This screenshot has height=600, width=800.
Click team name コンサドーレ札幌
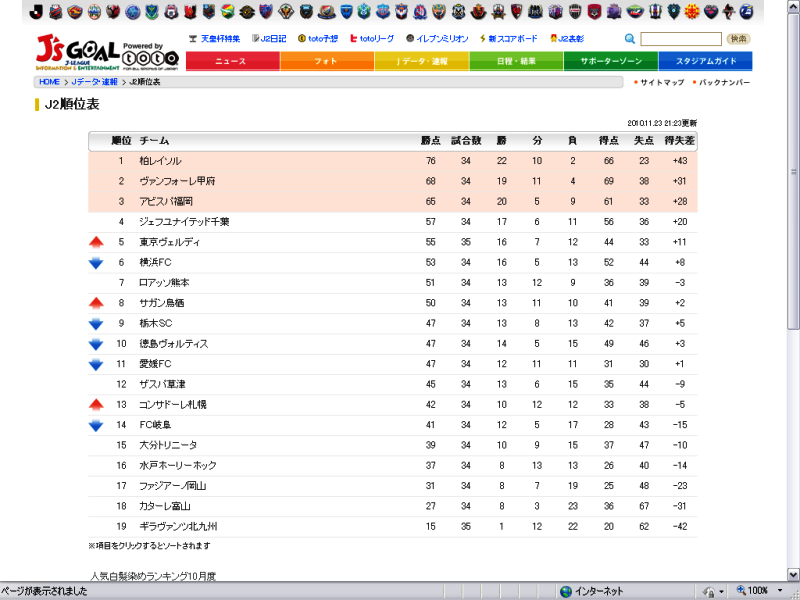tap(172, 405)
